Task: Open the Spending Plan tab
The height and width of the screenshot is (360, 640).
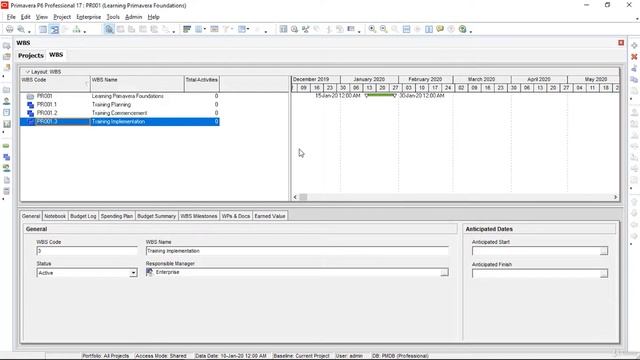Action: tap(117, 216)
